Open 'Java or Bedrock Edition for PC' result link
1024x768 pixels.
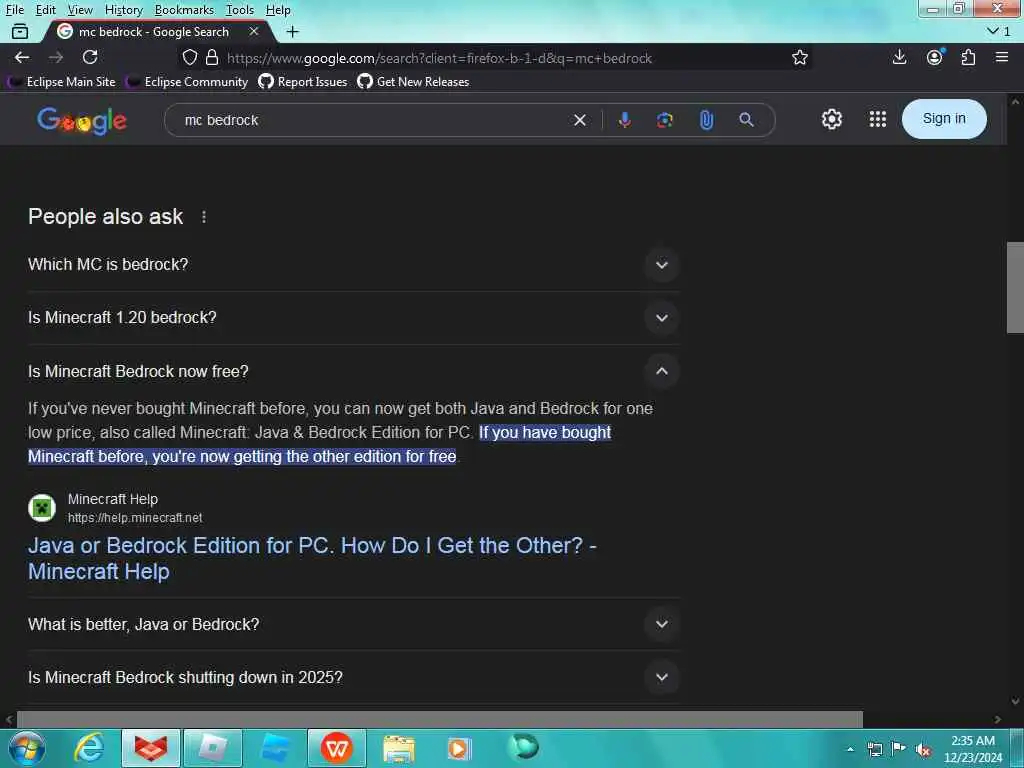point(312,558)
